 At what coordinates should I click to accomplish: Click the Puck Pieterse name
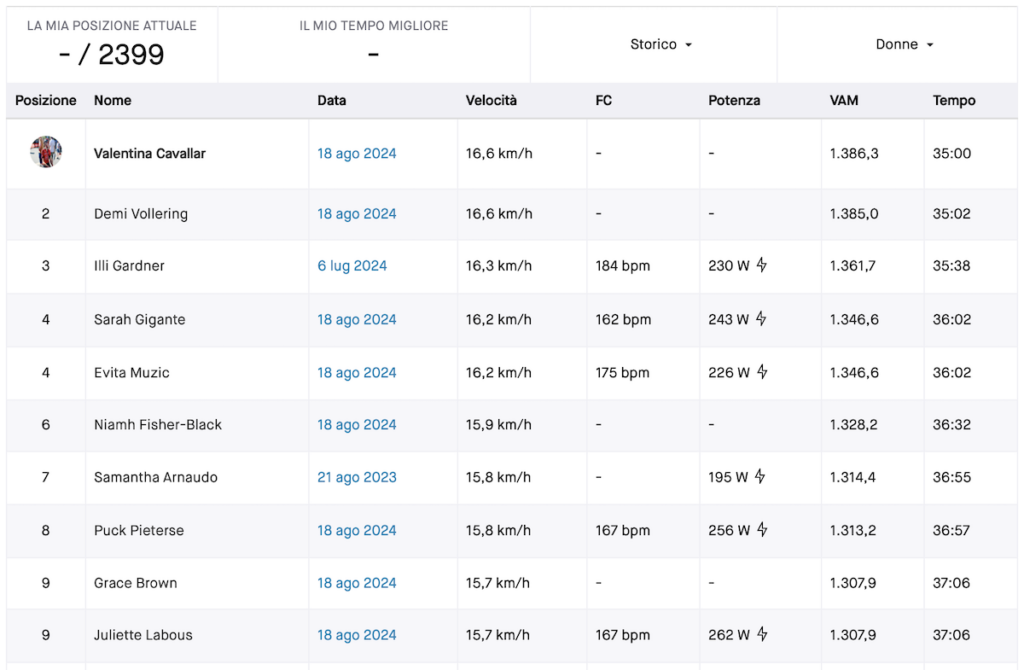pos(138,530)
